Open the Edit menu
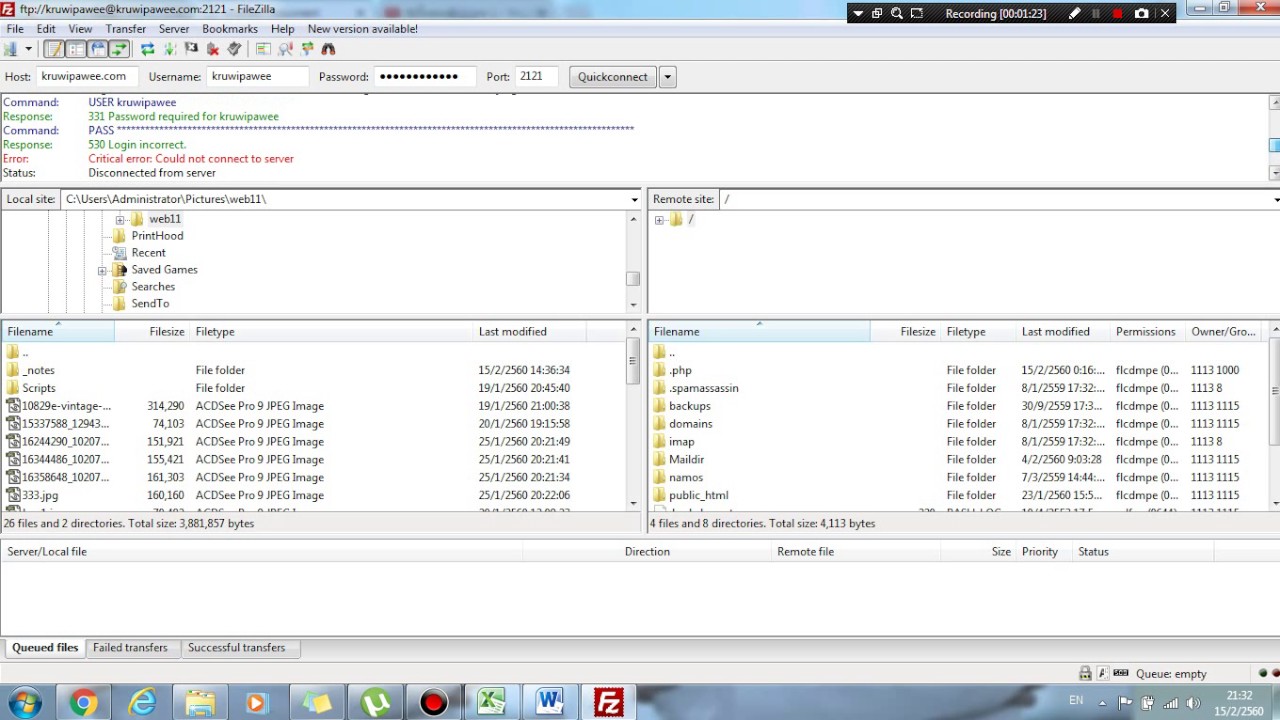The height and width of the screenshot is (720, 1280). pyautogui.click(x=46, y=29)
